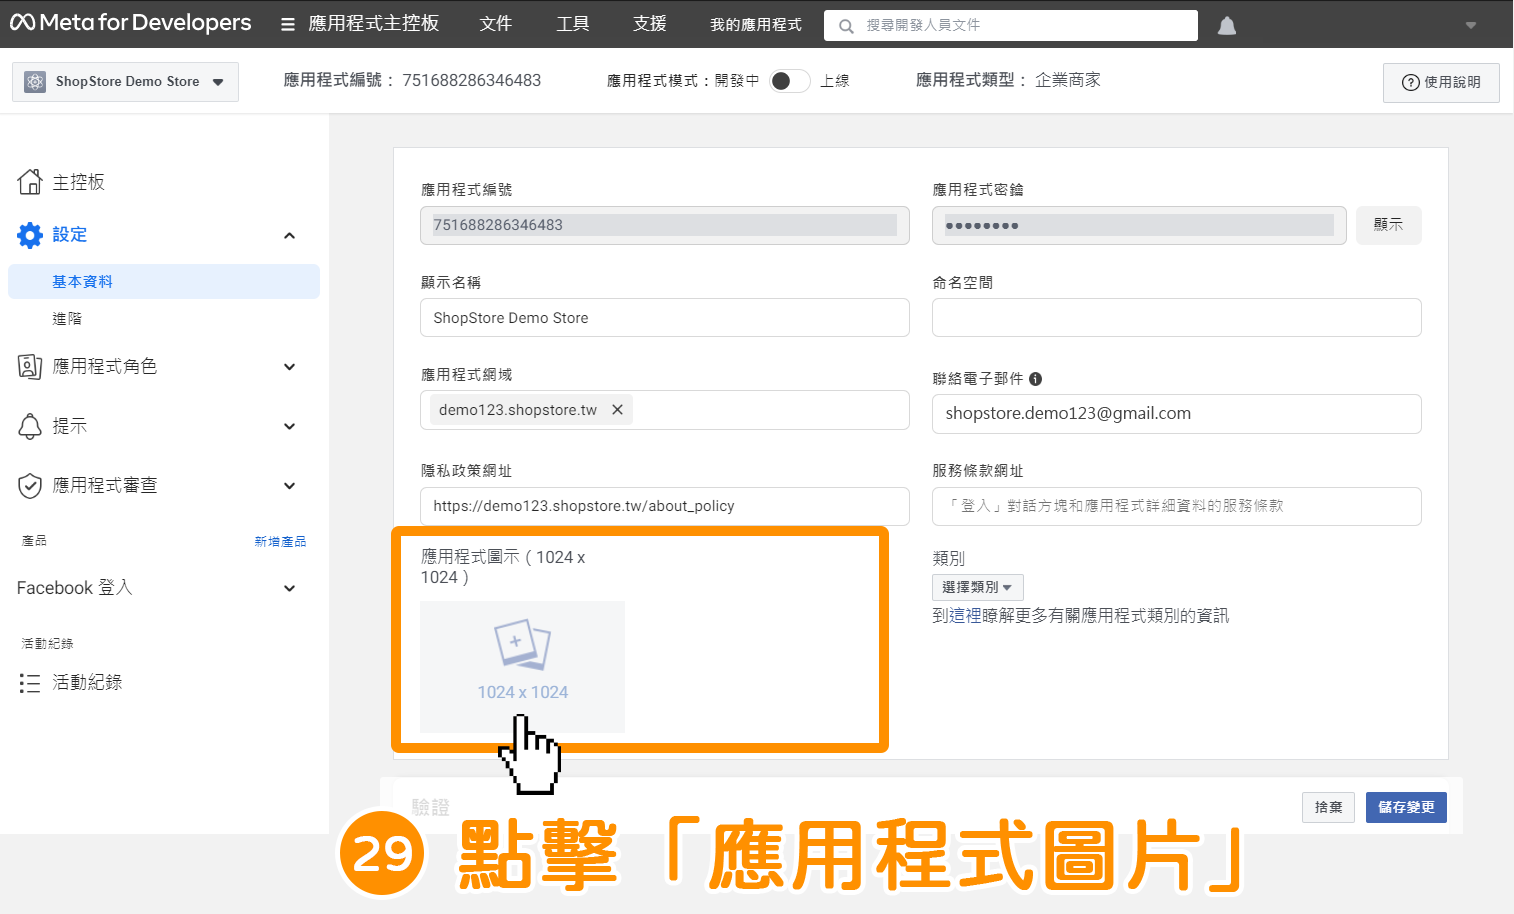1514x914 pixels.
Task: Click the notifications bell icon
Action: 1227,25
